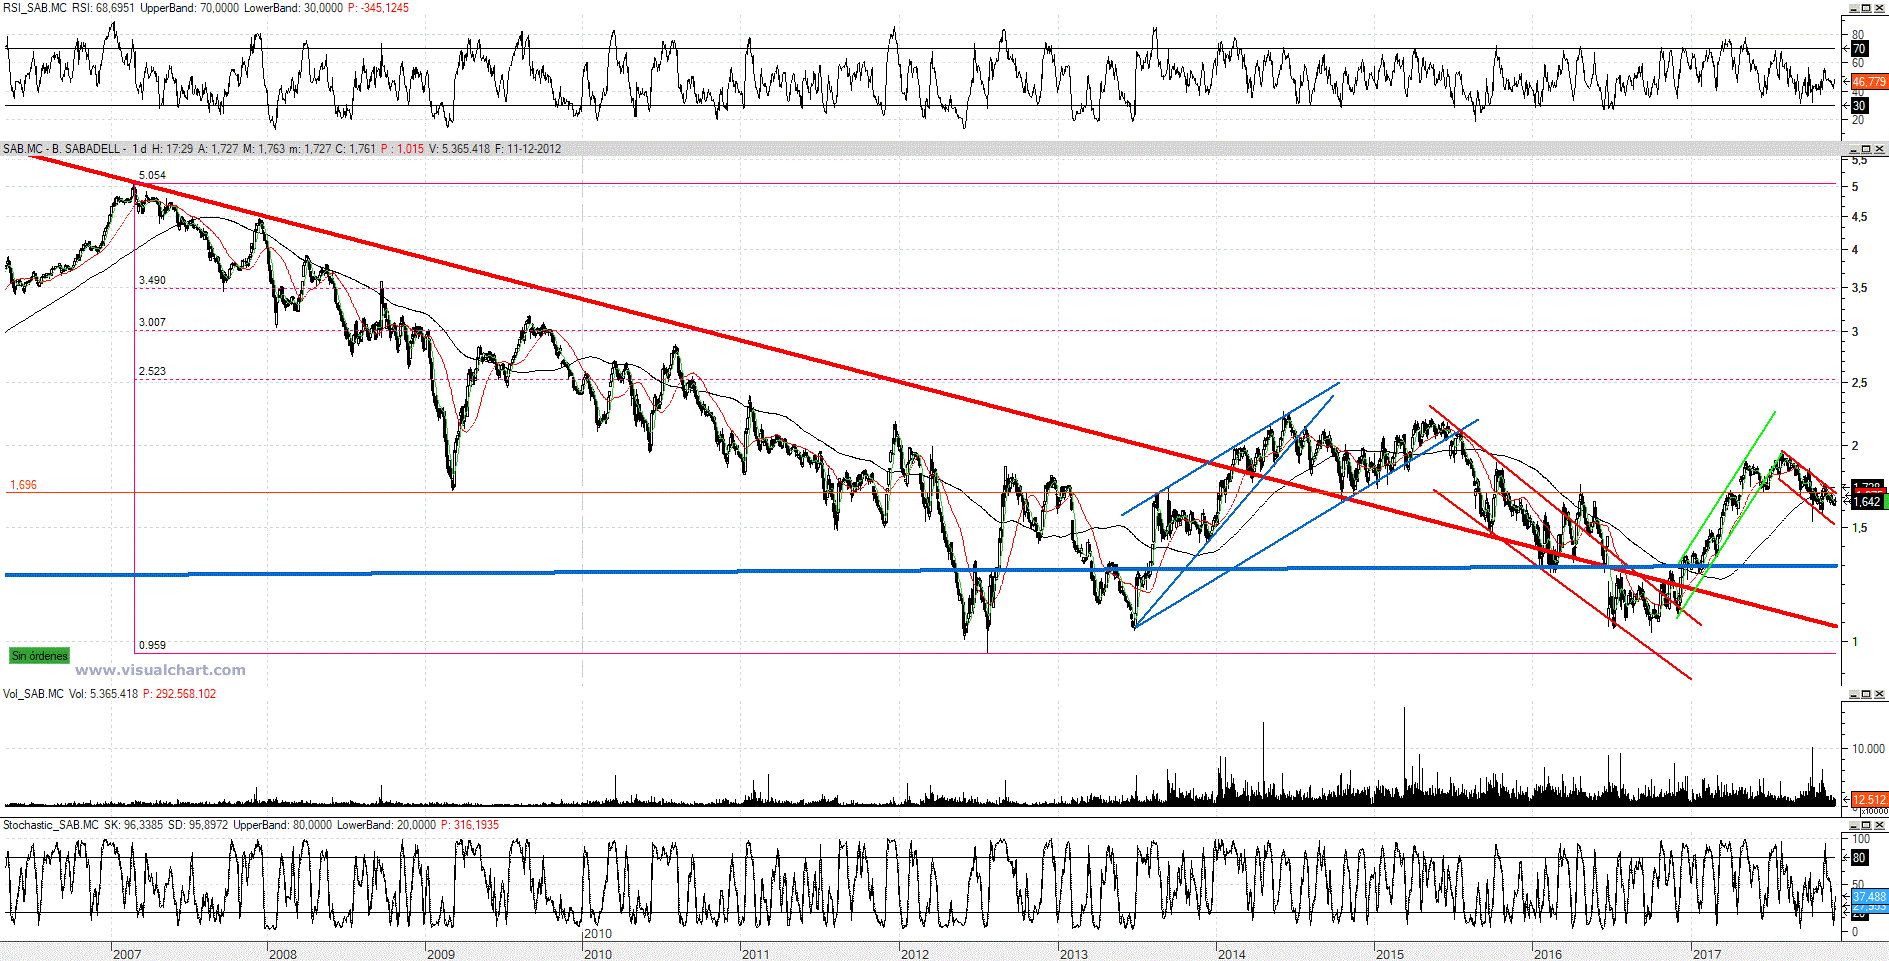This screenshot has width=1889, height=961.
Task: Click the Fibonacci level label 0.959
Action: (x=152, y=645)
